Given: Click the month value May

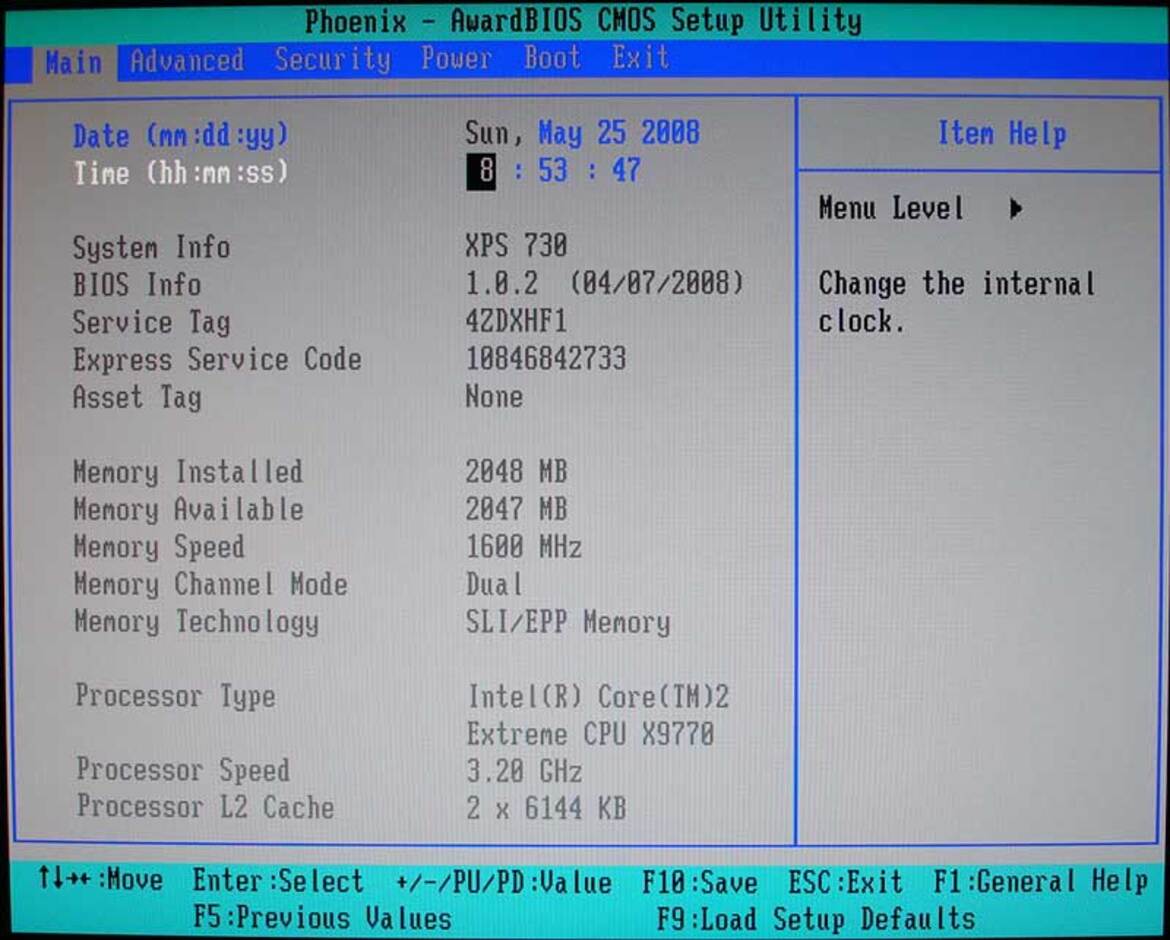Looking at the screenshot, I should pyautogui.click(x=560, y=134).
